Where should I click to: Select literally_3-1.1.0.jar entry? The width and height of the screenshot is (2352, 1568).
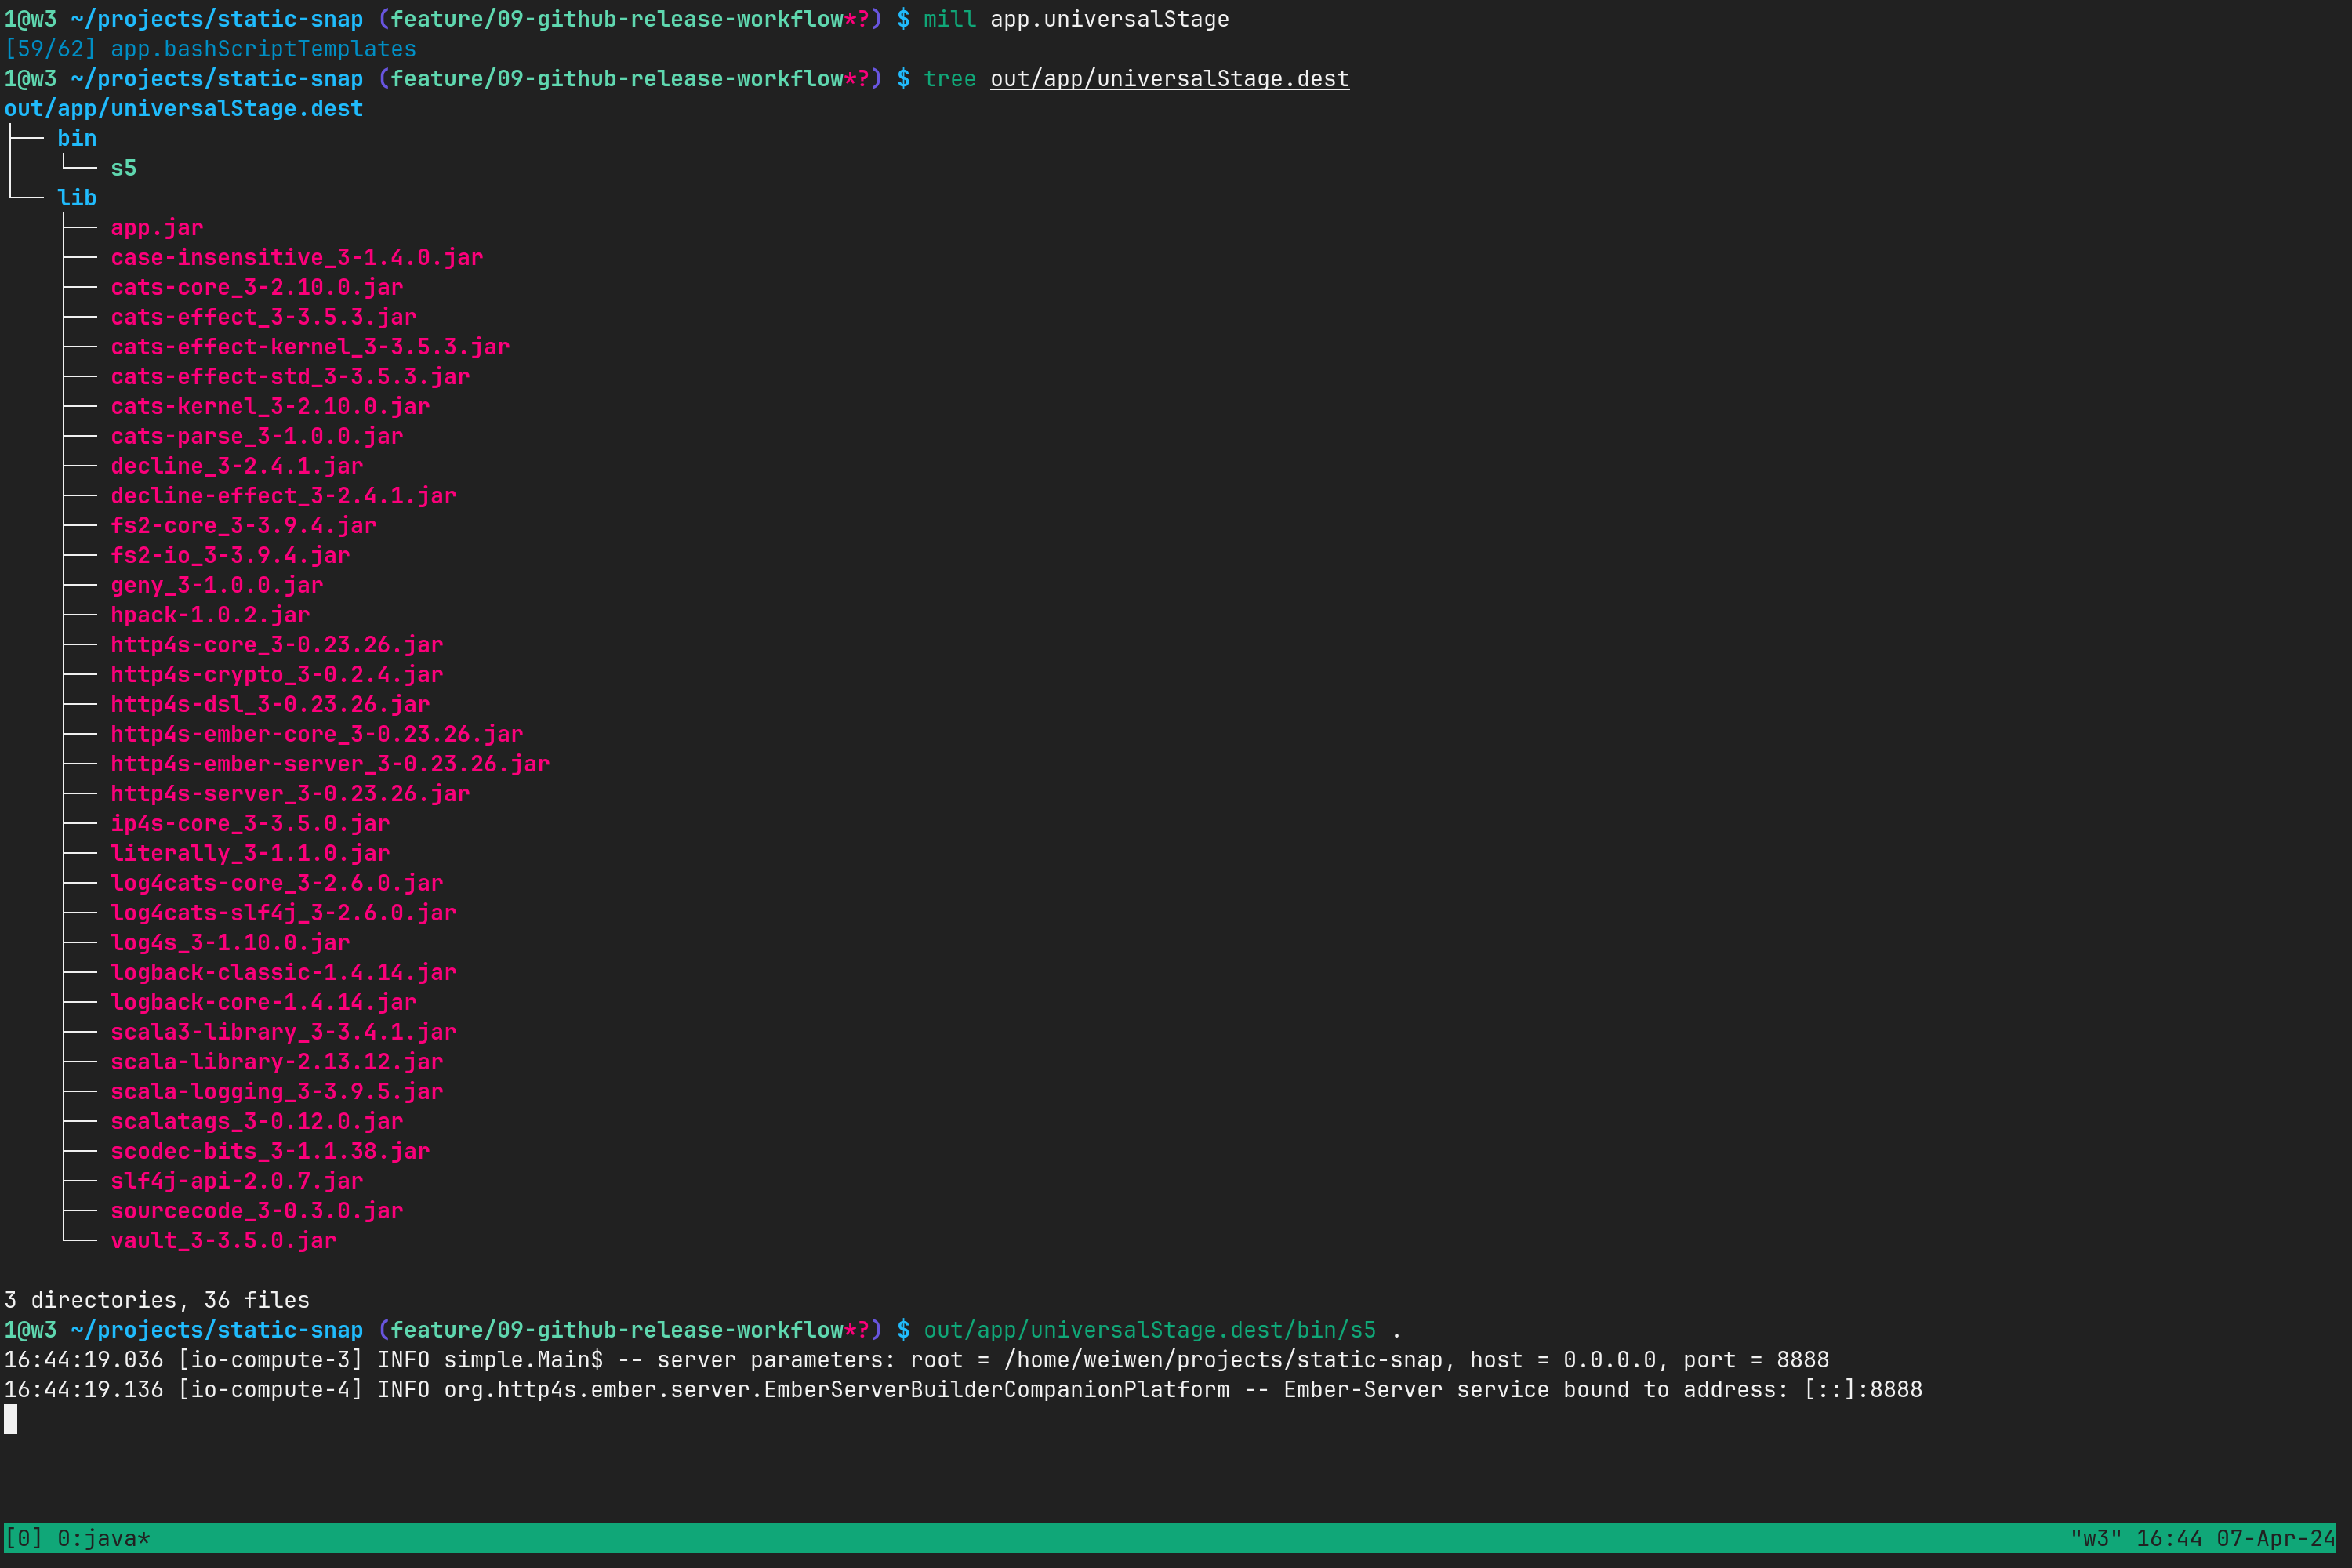point(250,853)
